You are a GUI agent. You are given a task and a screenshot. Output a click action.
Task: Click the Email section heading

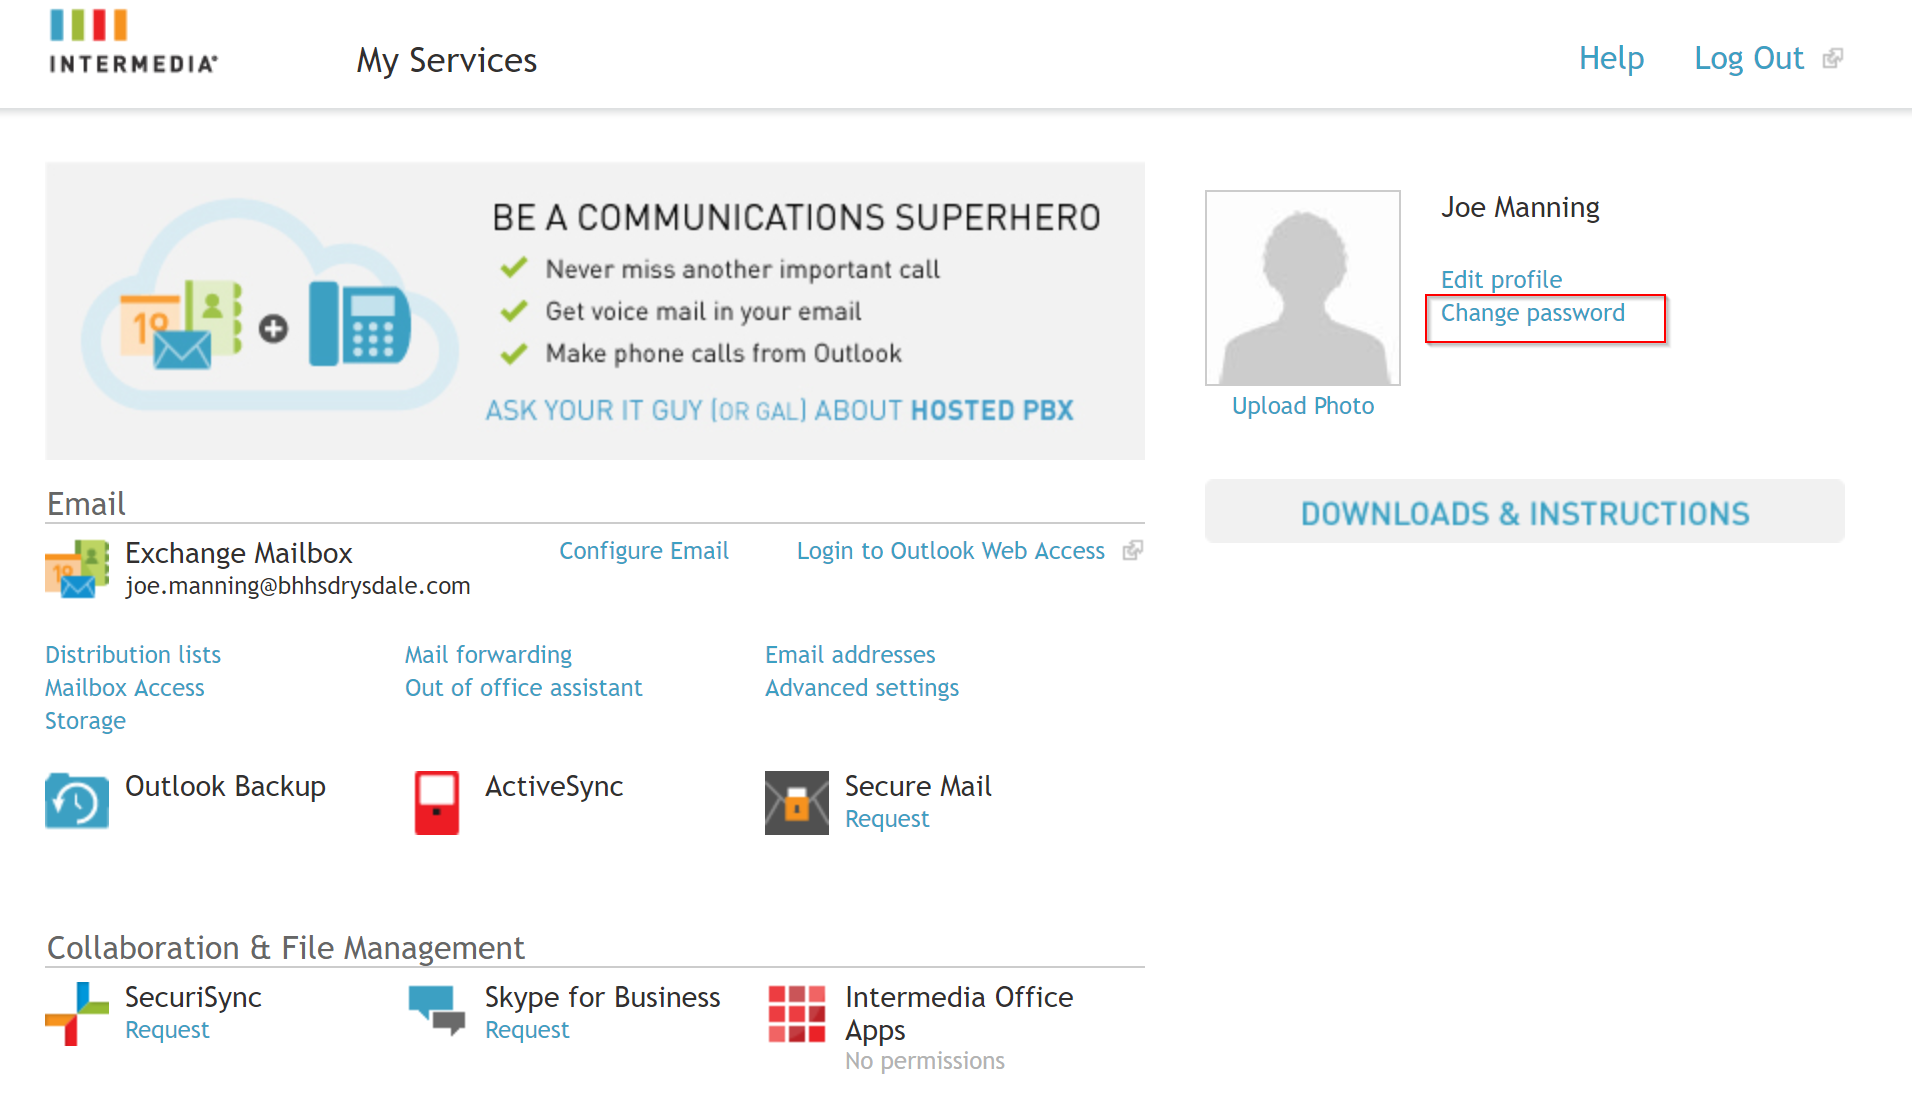pyautogui.click(x=86, y=503)
